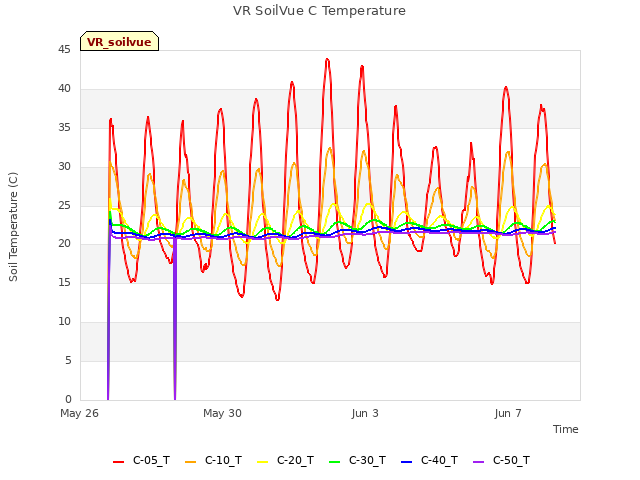Click the red C-05_T legend color marker

tap(118, 462)
